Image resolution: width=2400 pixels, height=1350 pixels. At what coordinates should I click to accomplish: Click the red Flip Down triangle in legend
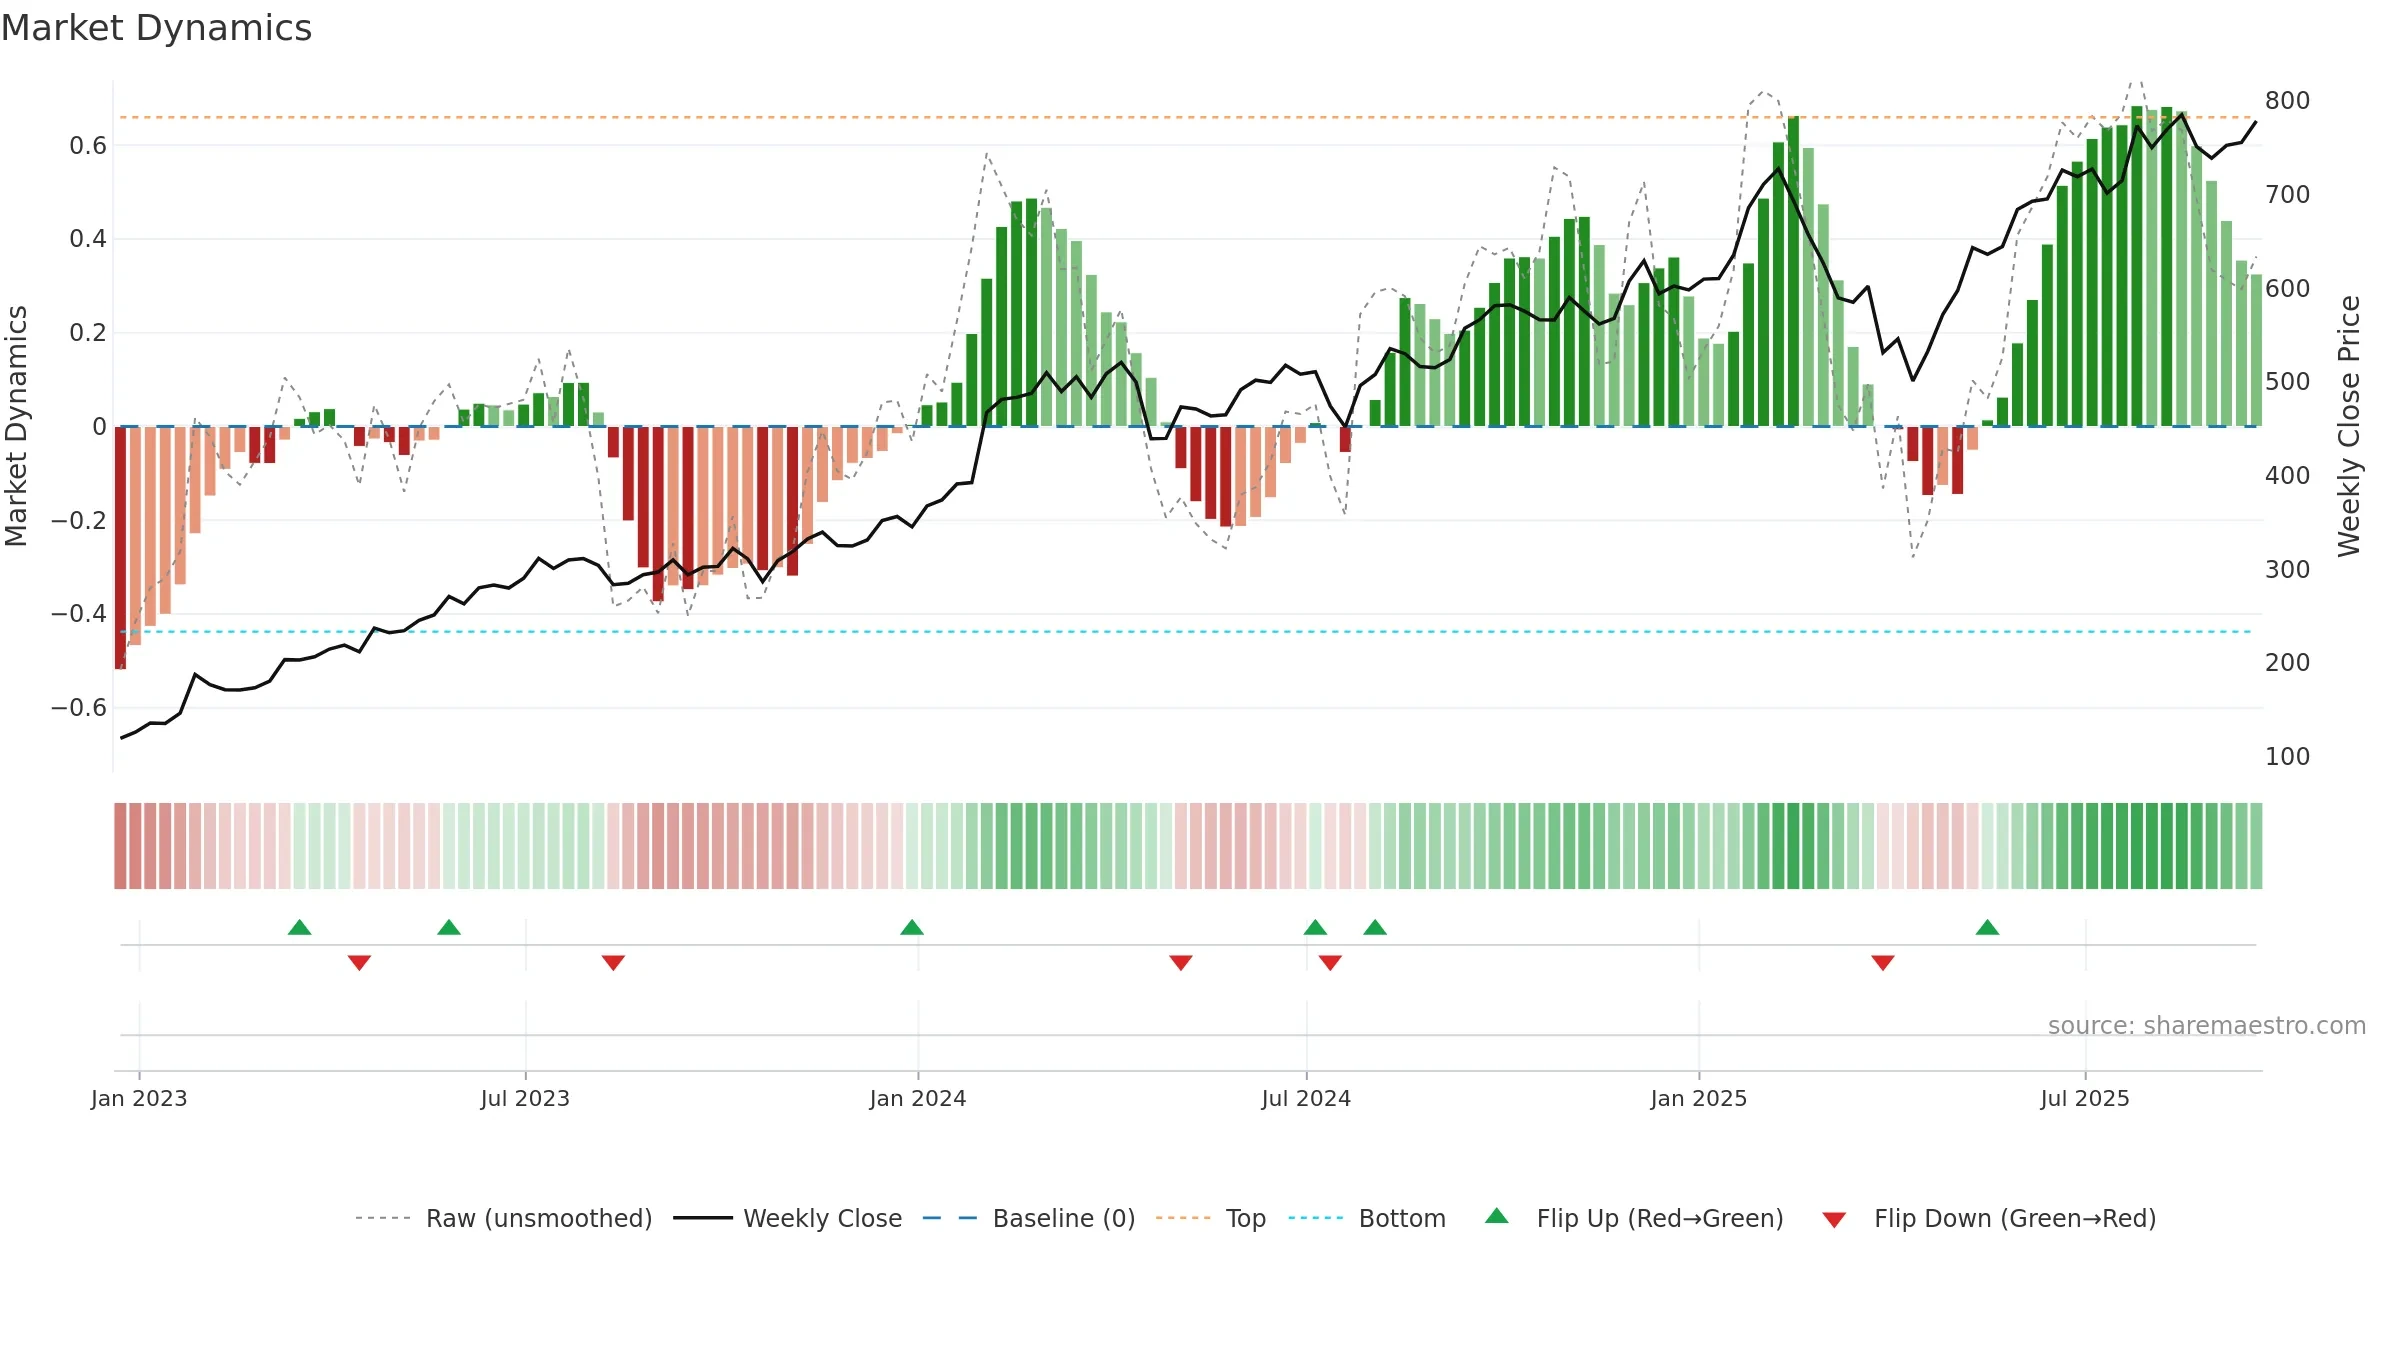tap(1834, 1220)
